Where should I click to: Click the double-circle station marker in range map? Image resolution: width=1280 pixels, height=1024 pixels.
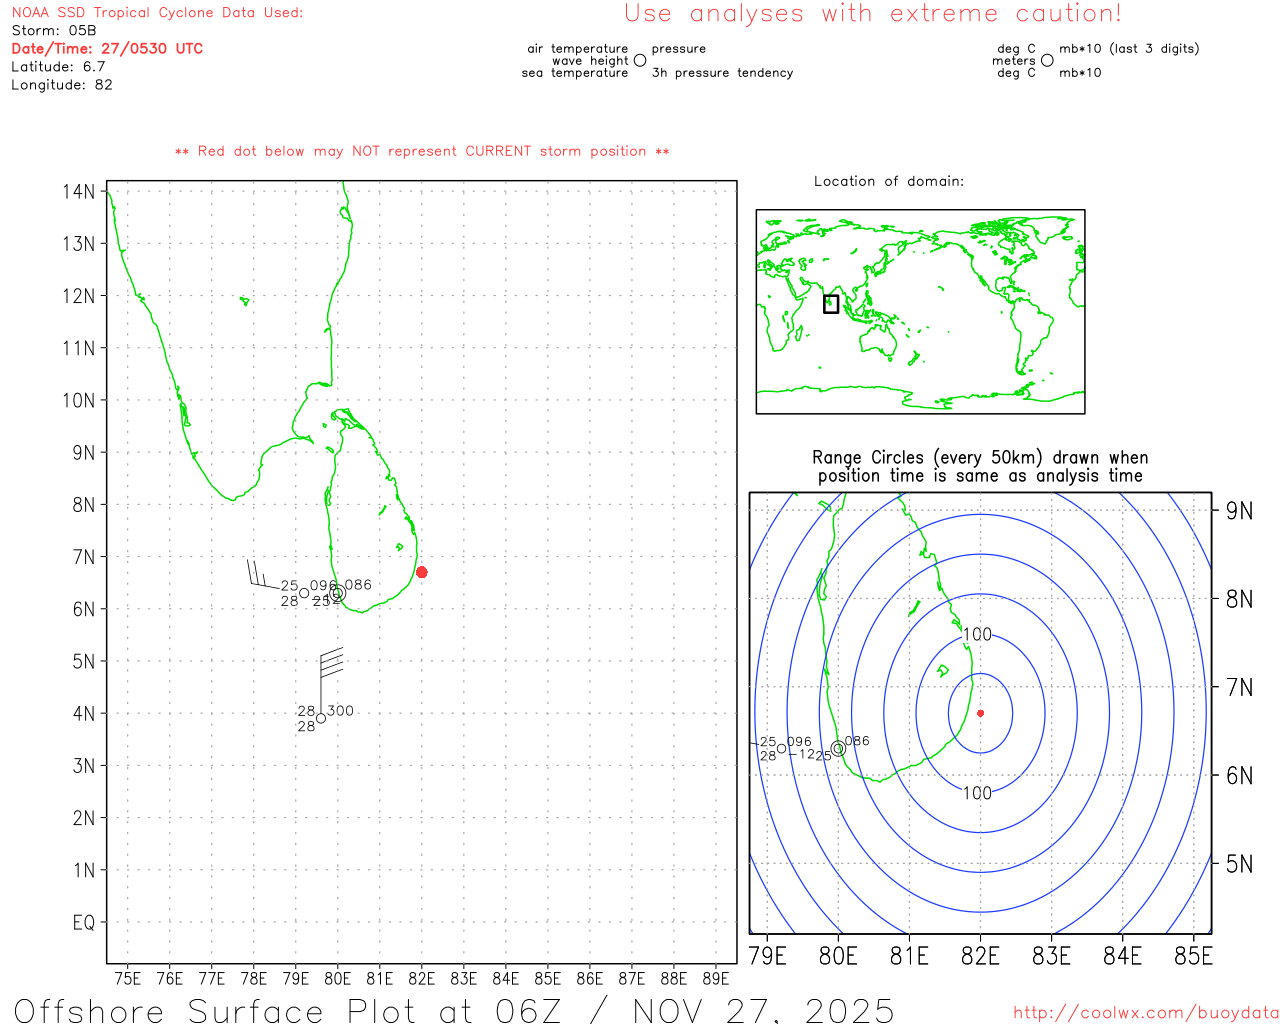click(838, 748)
